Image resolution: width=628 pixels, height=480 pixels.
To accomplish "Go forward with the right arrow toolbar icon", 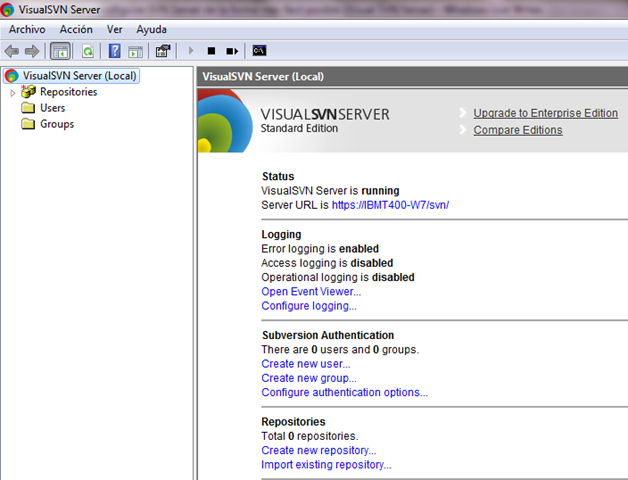I will 32,51.
